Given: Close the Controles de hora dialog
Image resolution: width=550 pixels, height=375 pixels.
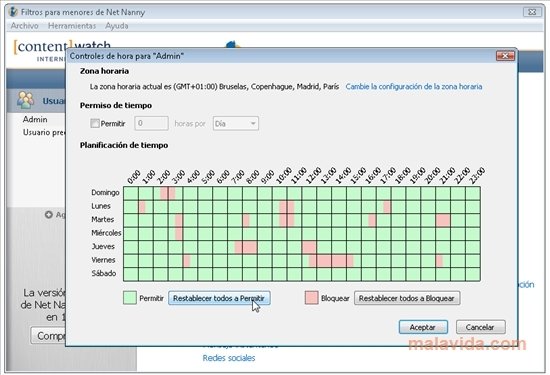Looking at the screenshot, I should tap(505, 56).
